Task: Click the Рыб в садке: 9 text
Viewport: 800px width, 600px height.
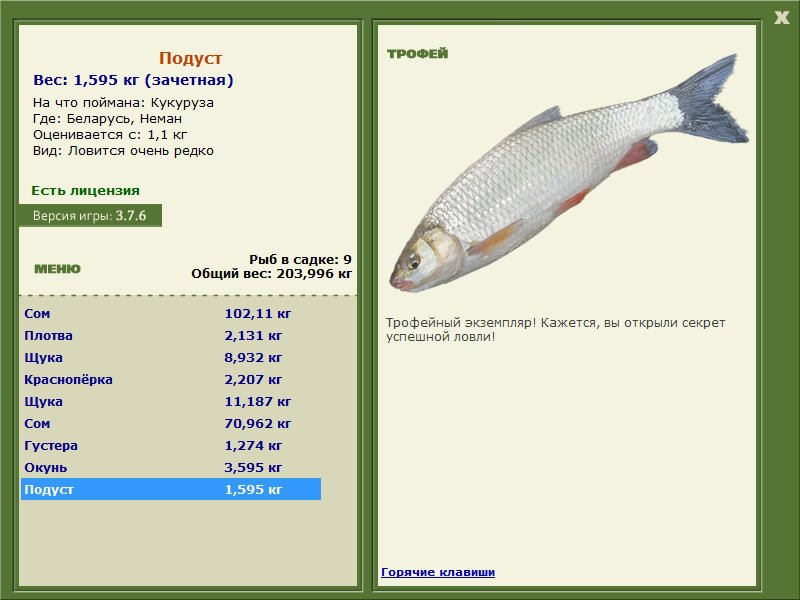Action: 300,259
